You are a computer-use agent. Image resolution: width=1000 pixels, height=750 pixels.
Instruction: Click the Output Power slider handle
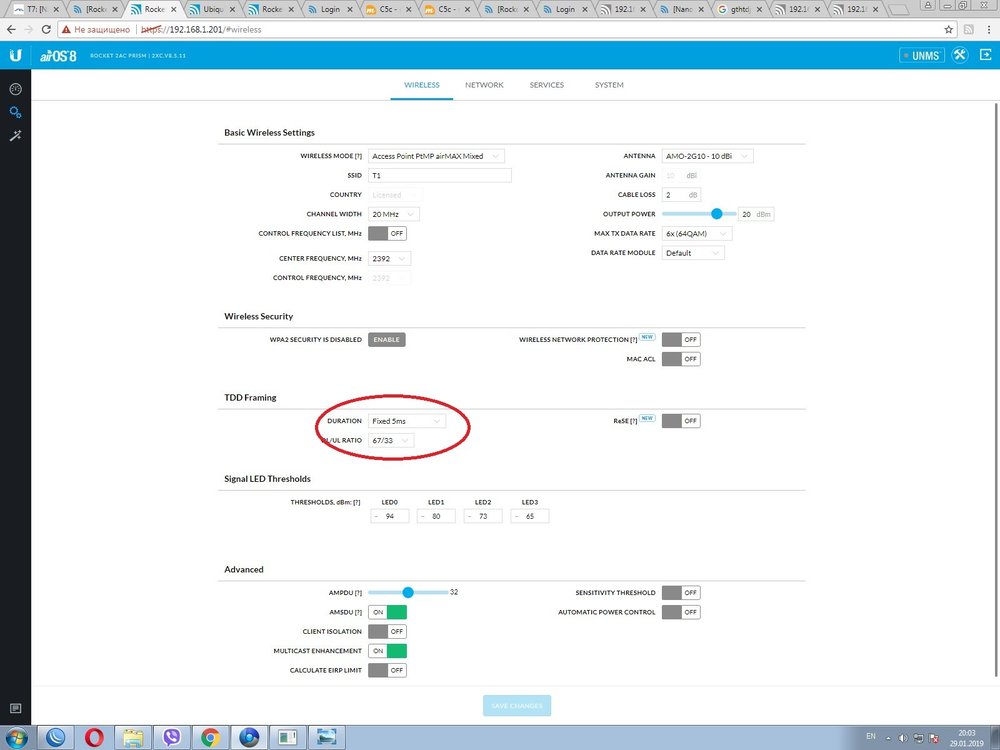click(x=717, y=214)
